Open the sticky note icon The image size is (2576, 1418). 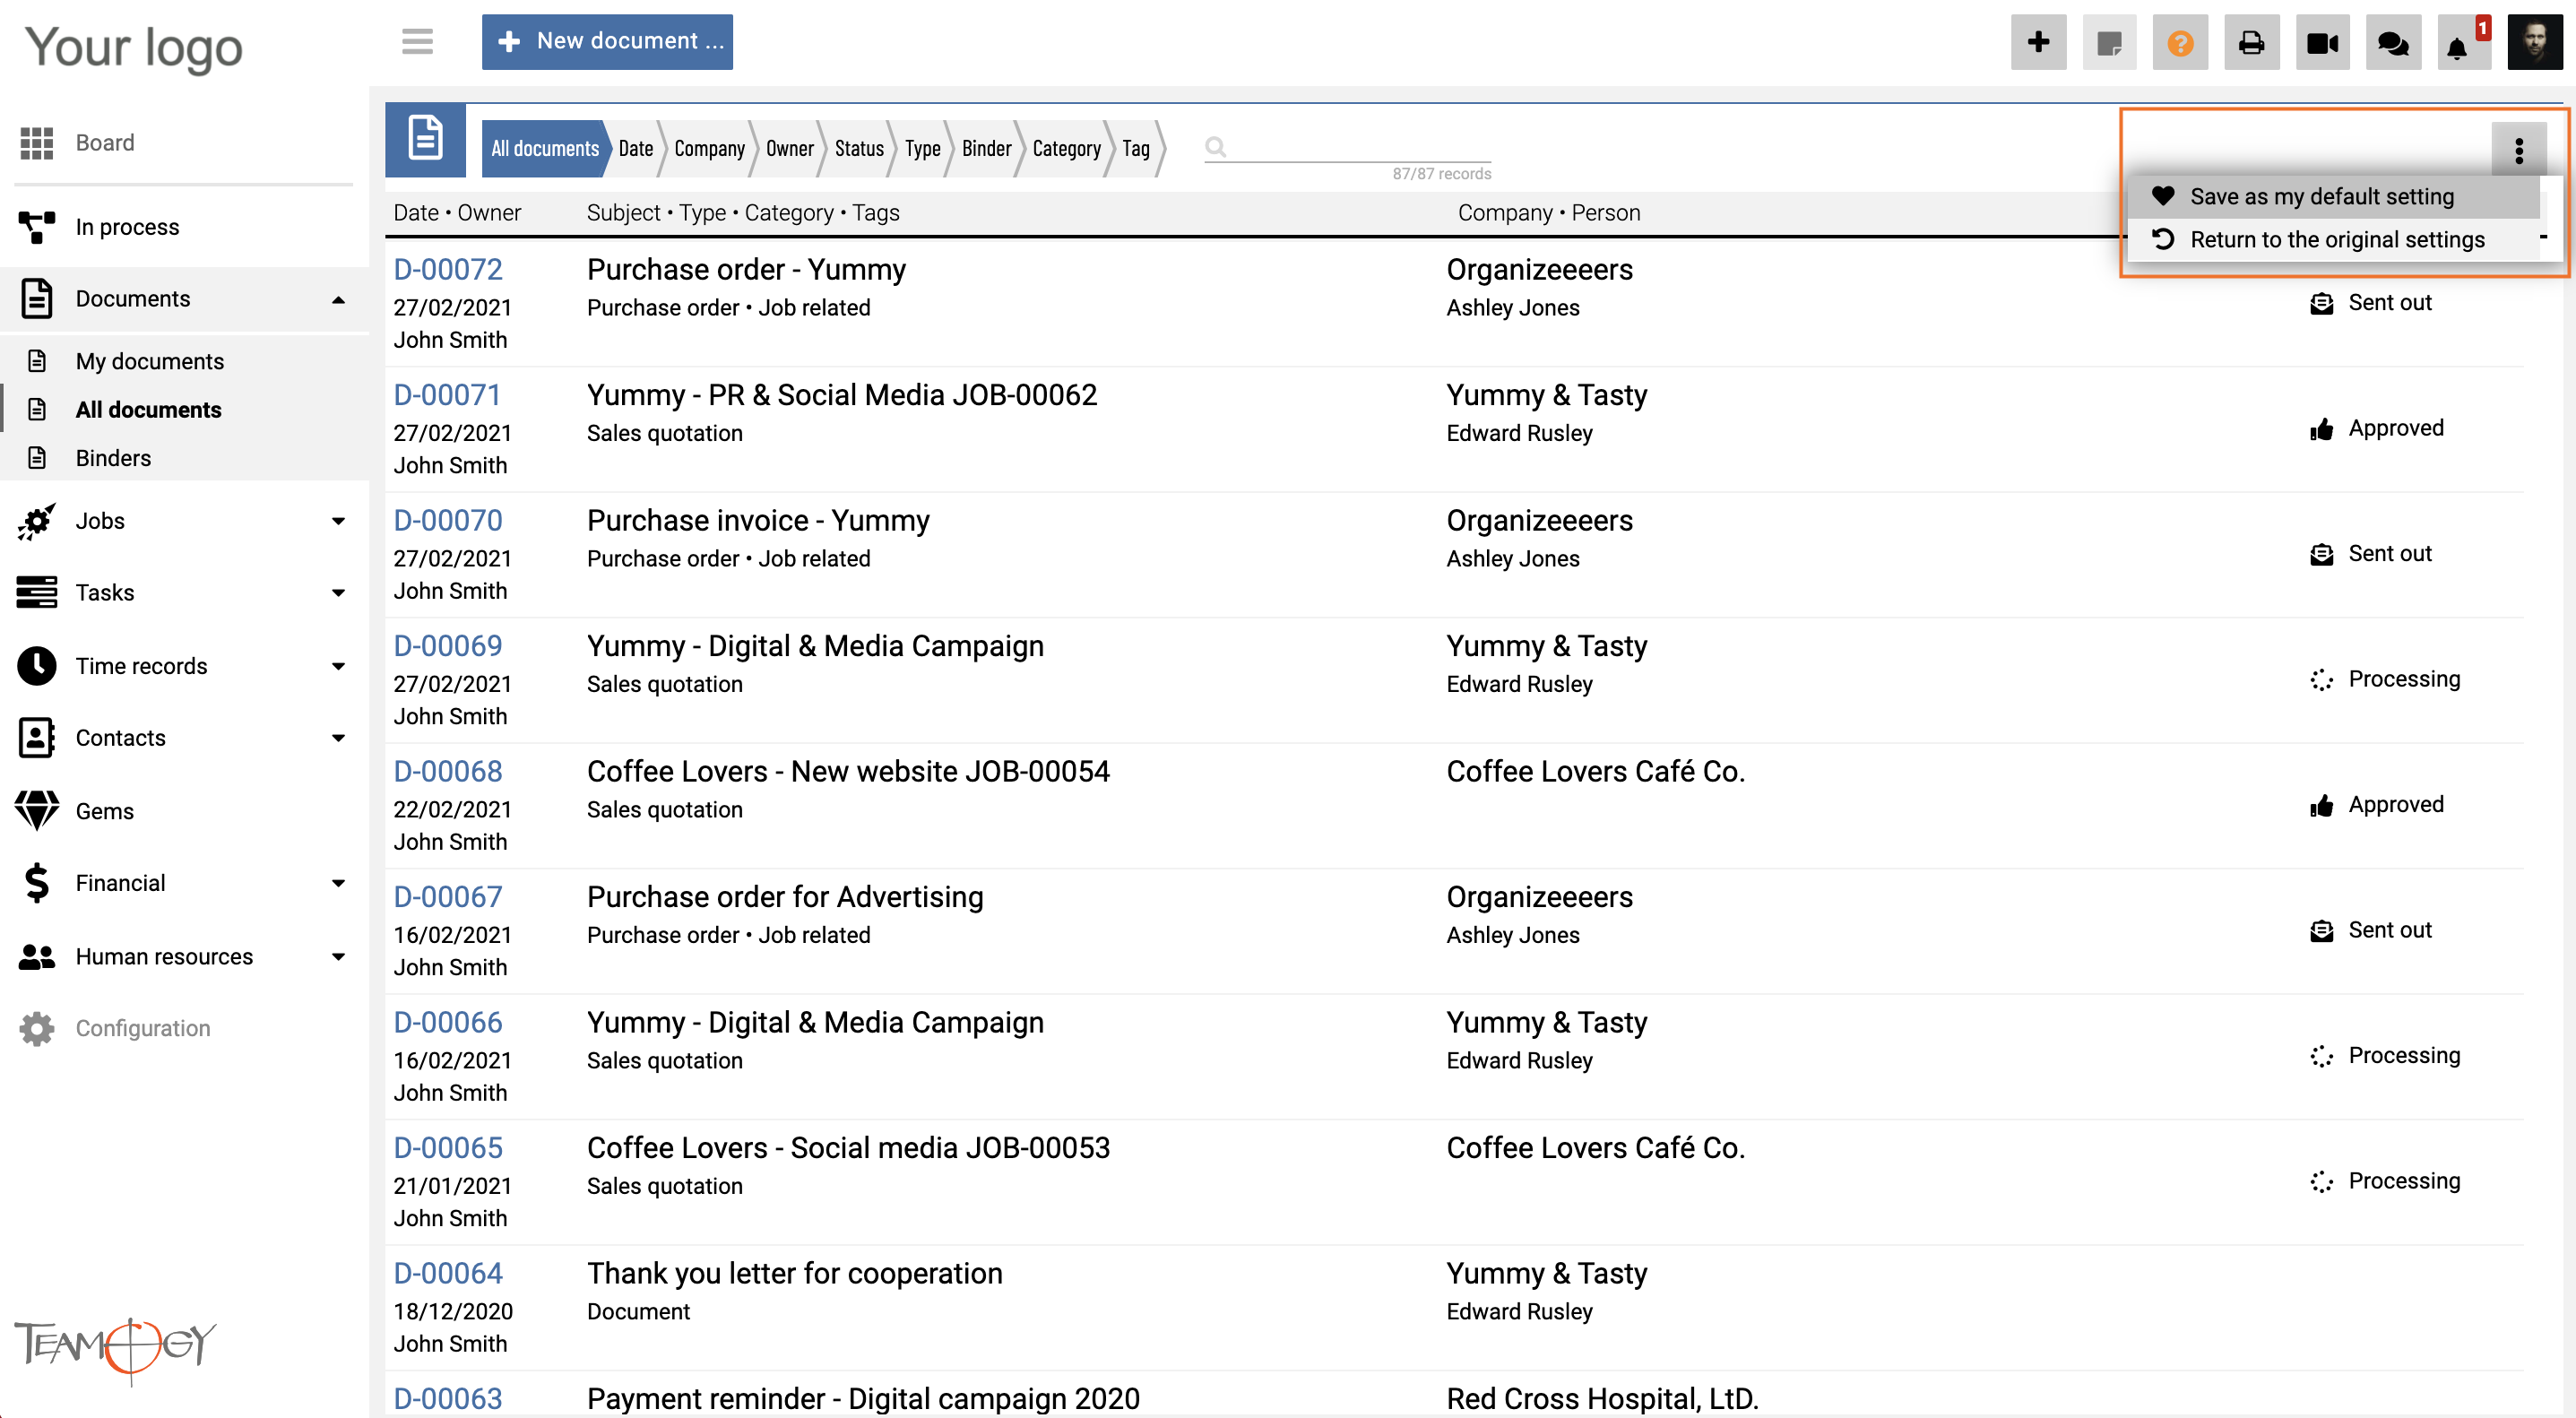[2109, 42]
